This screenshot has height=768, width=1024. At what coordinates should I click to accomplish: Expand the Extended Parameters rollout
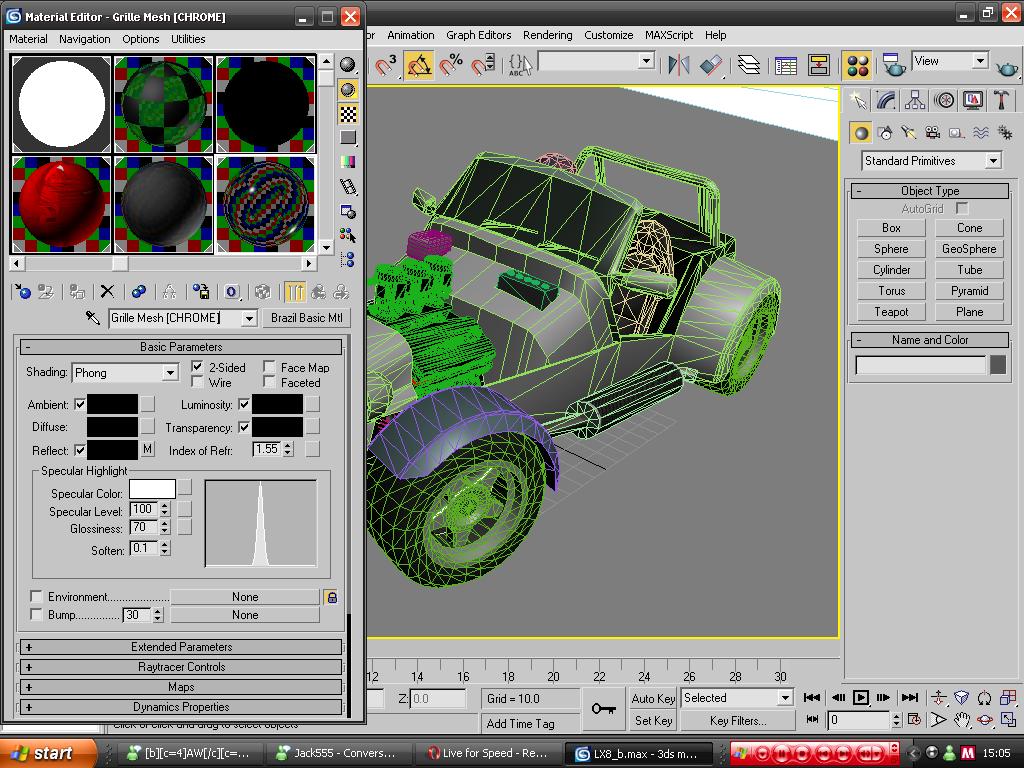pyautogui.click(x=181, y=647)
